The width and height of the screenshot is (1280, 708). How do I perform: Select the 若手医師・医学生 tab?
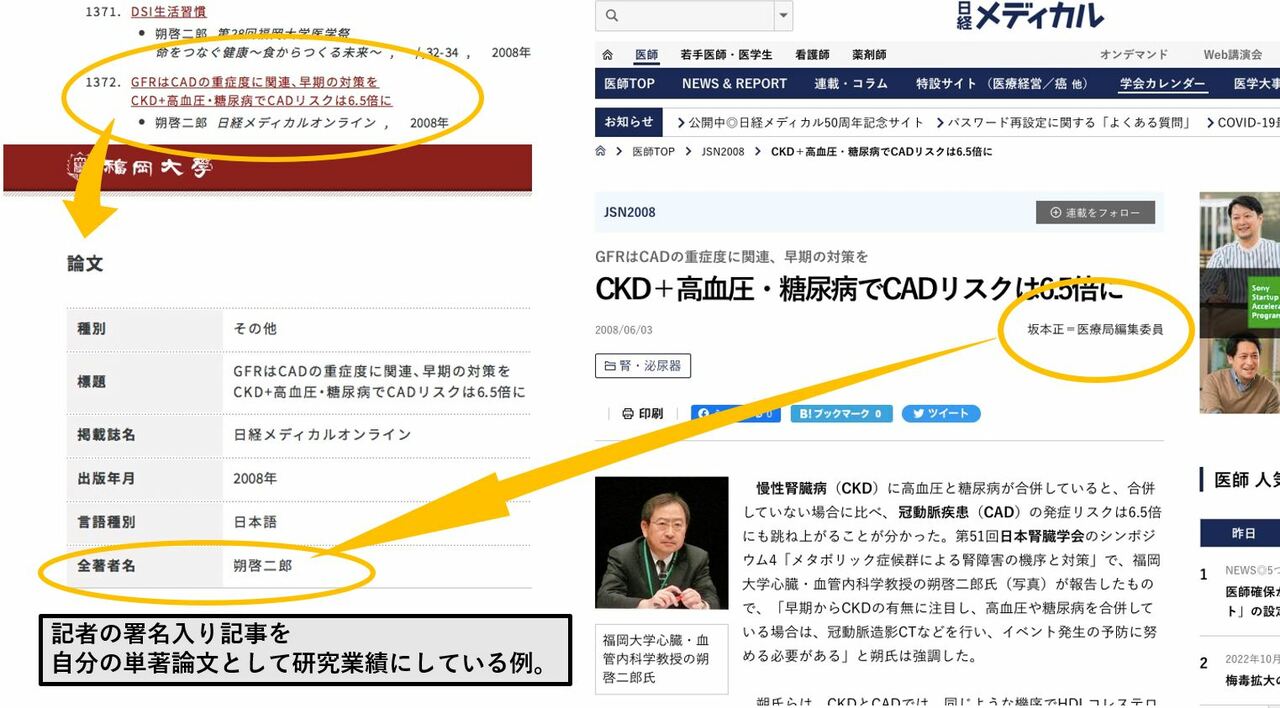(x=726, y=55)
